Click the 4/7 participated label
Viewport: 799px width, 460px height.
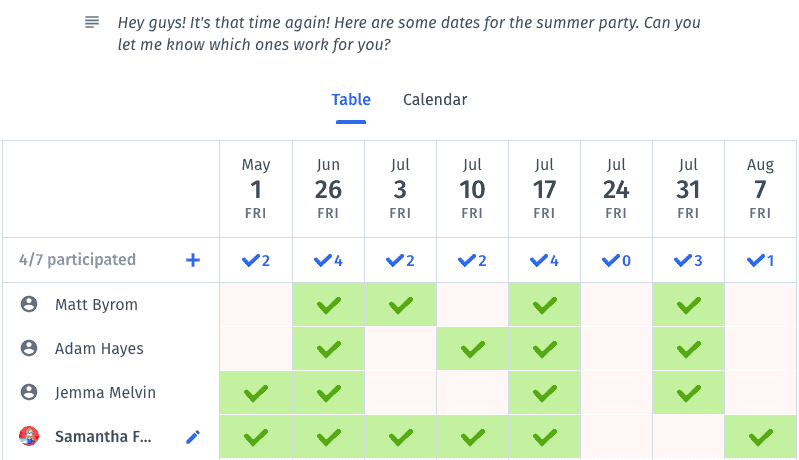[77, 260]
